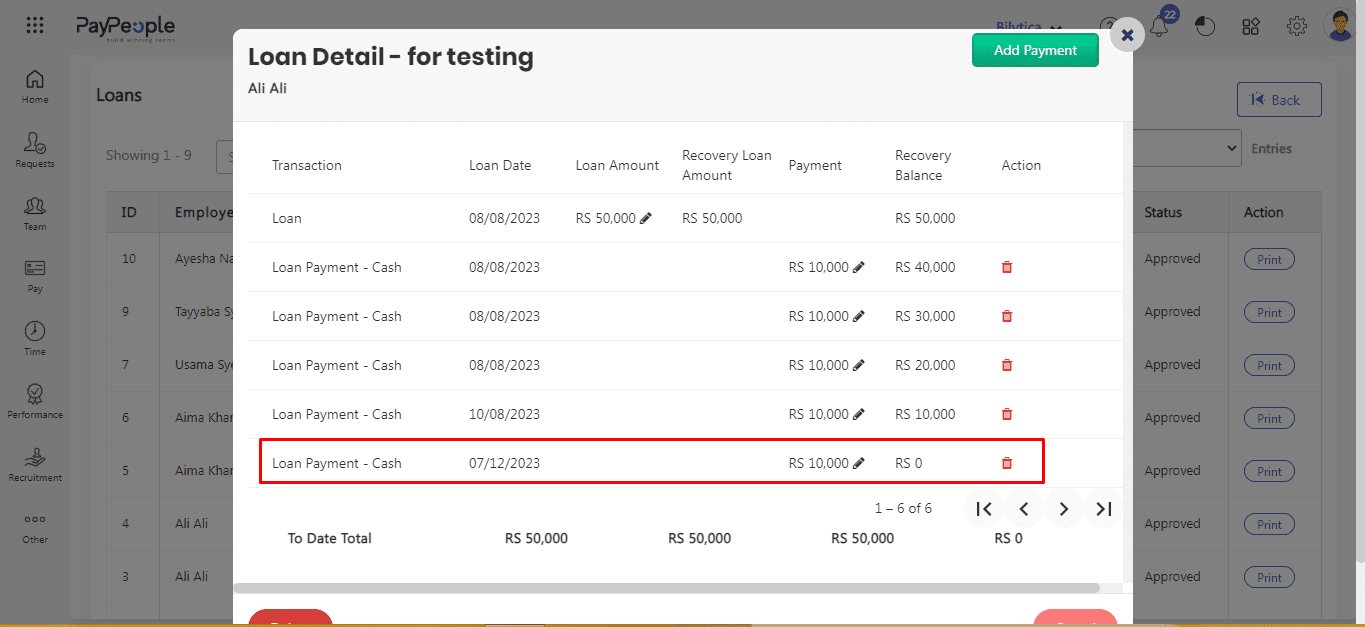
Task: Edit payment with RS 20,000 recovery balance
Action: 859,365
